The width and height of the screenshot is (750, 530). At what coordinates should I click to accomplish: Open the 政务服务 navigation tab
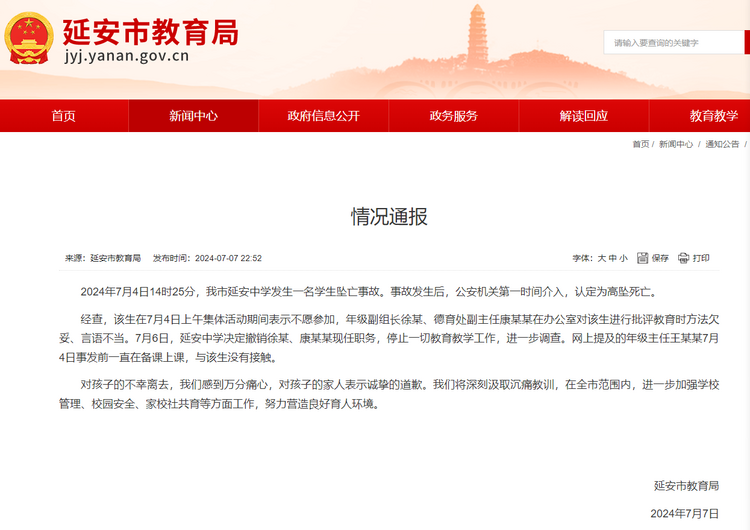coord(453,116)
